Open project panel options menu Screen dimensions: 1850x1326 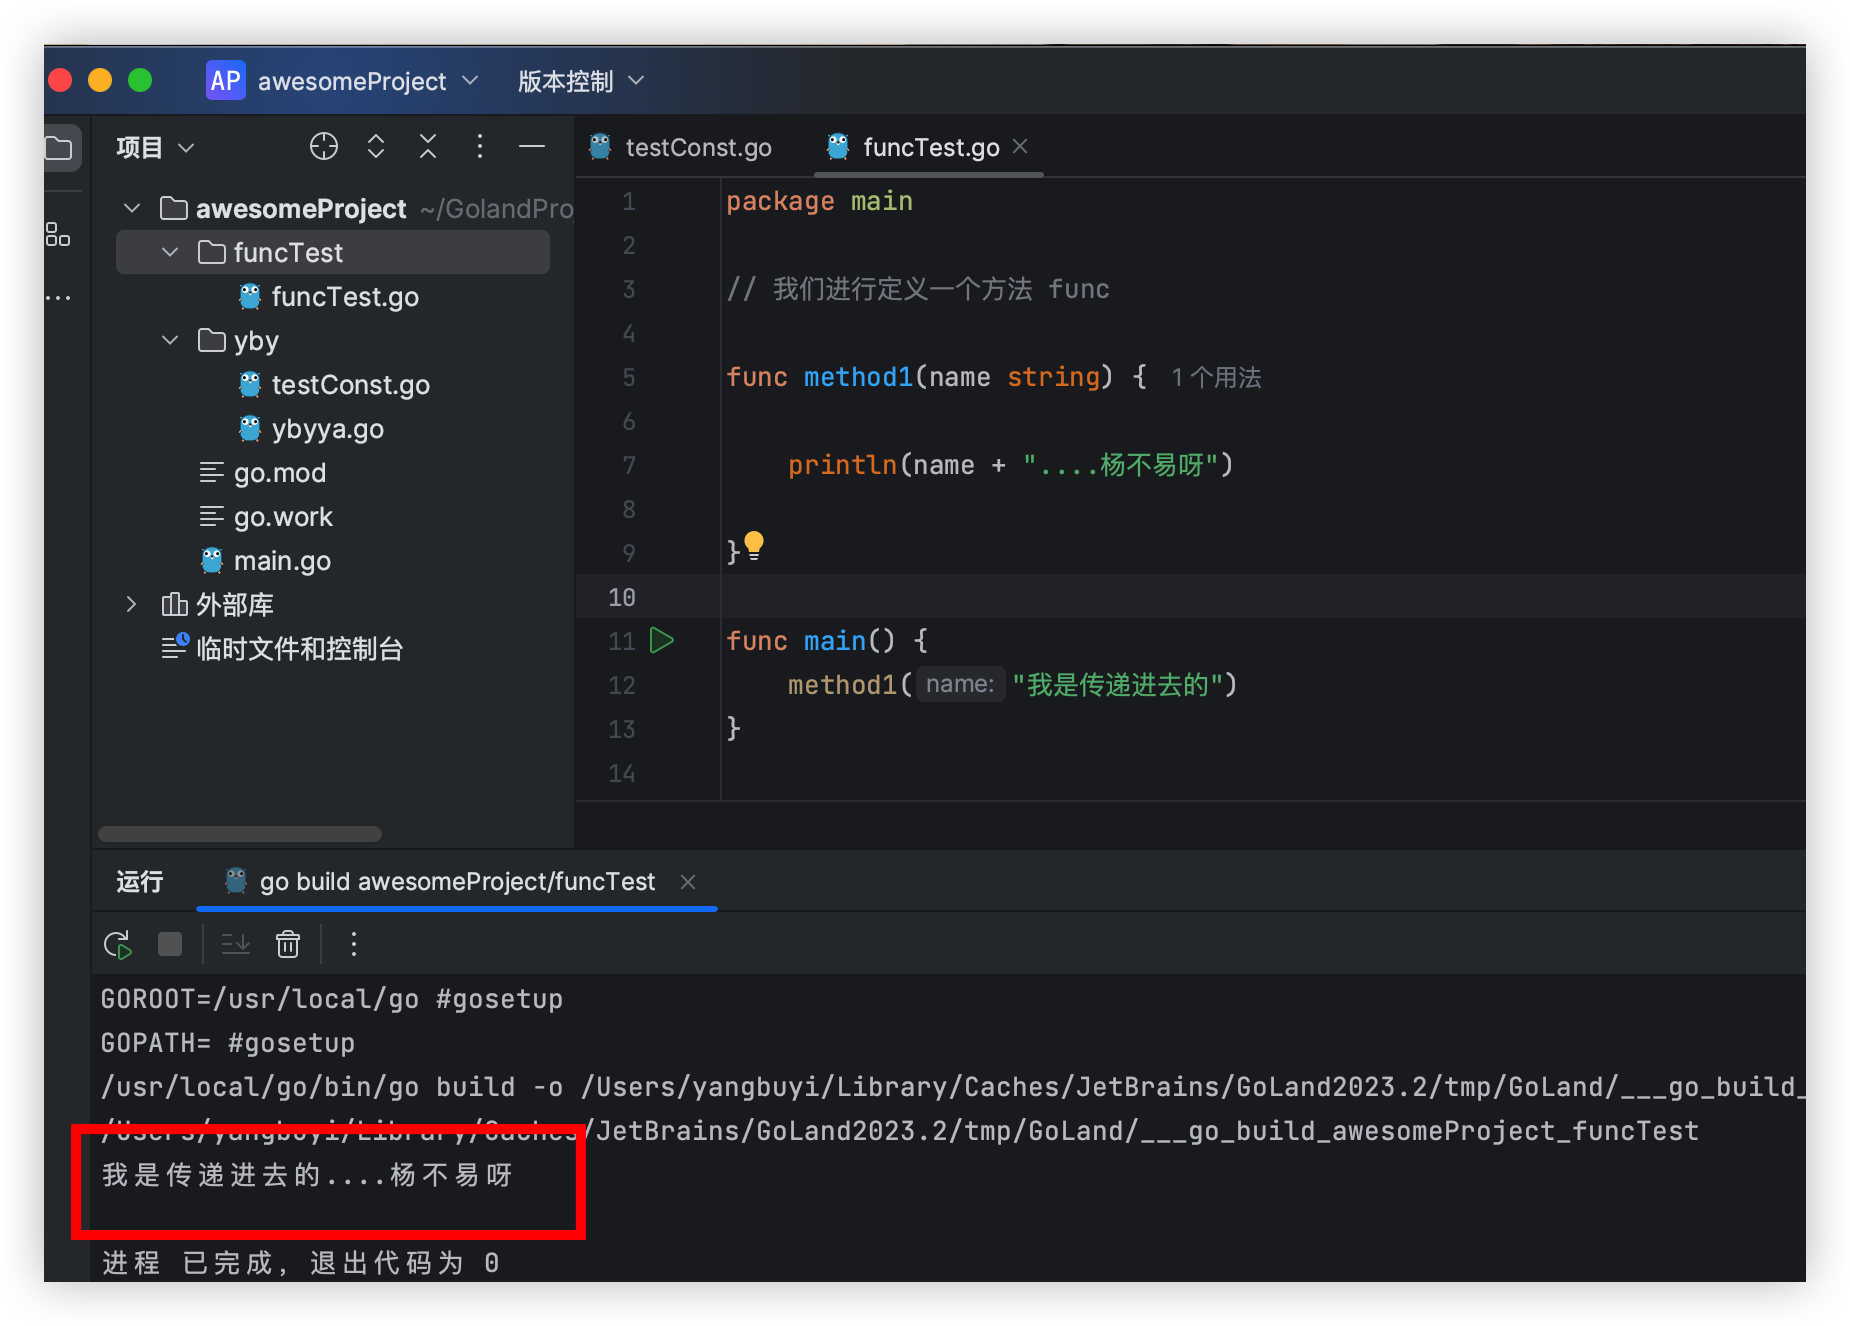pyautogui.click(x=480, y=147)
